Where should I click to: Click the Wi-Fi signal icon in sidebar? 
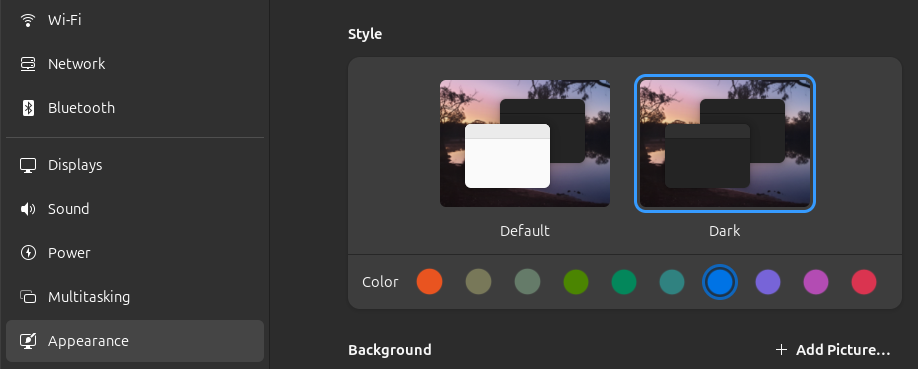pos(28,20)
